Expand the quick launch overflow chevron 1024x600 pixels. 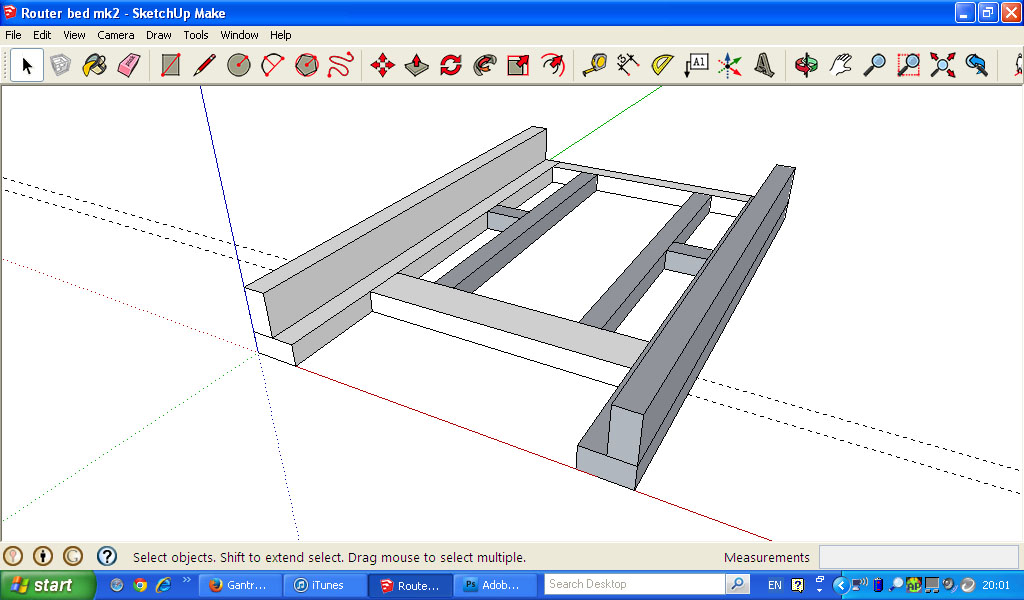186,581
